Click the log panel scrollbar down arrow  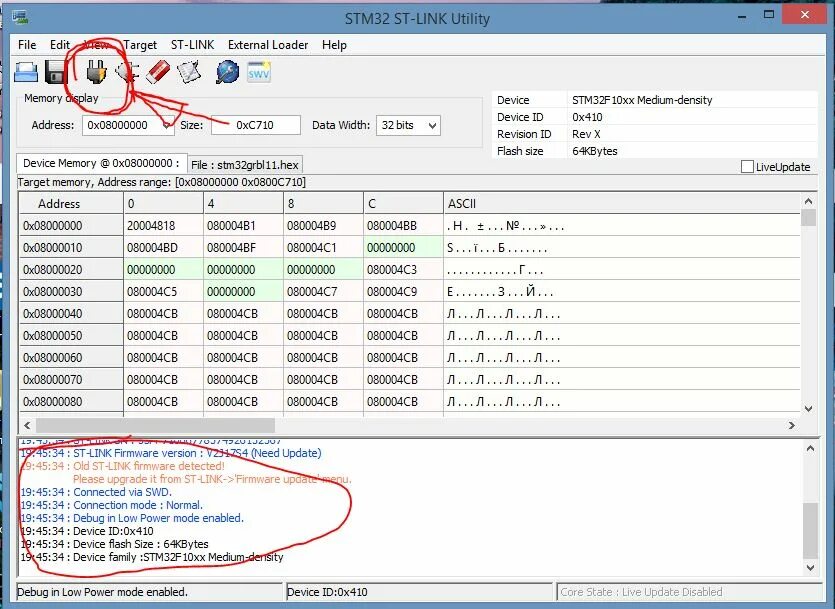(810, 567)
